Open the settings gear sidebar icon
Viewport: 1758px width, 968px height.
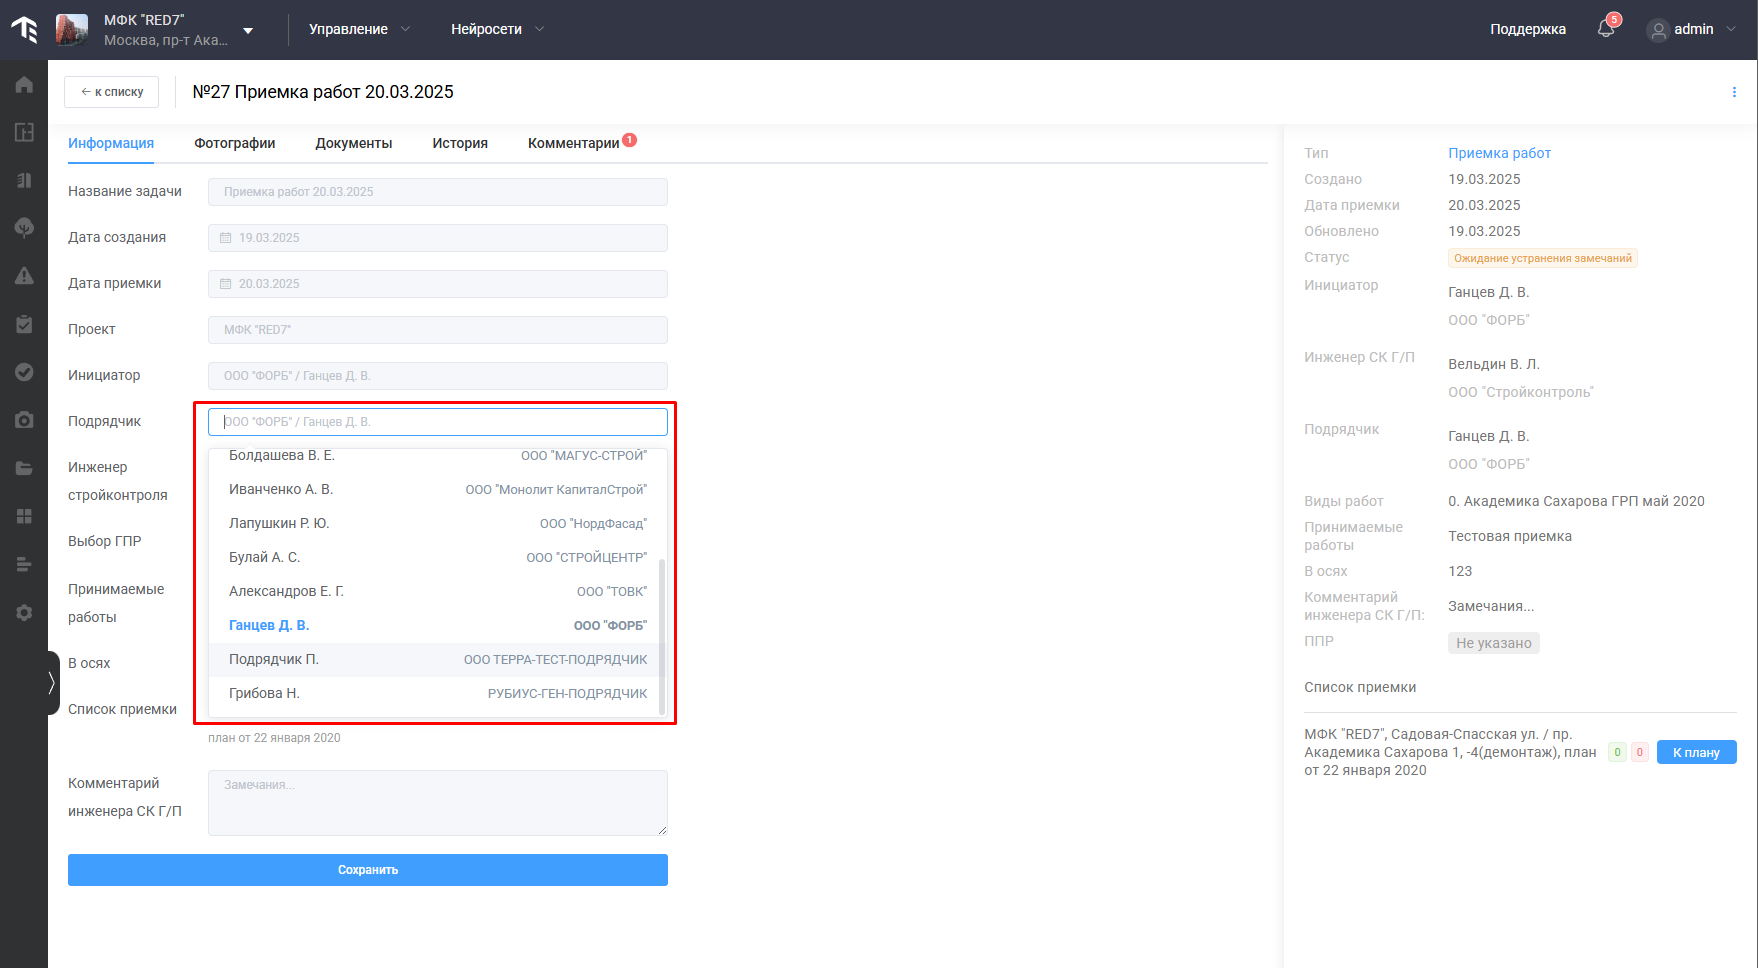click(24, 612)
